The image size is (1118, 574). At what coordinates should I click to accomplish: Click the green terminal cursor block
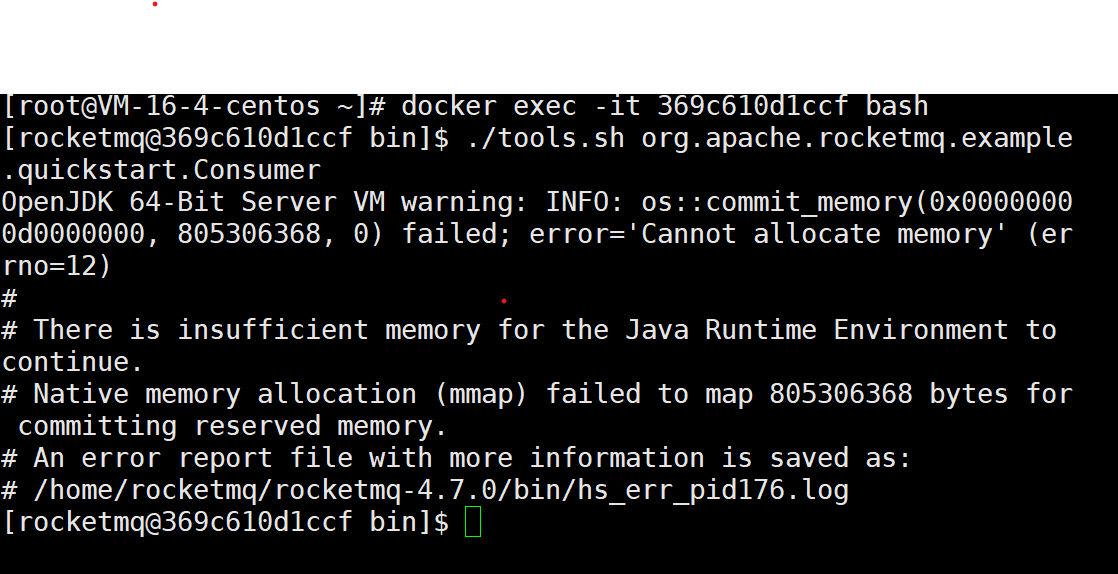pos(473,522)
